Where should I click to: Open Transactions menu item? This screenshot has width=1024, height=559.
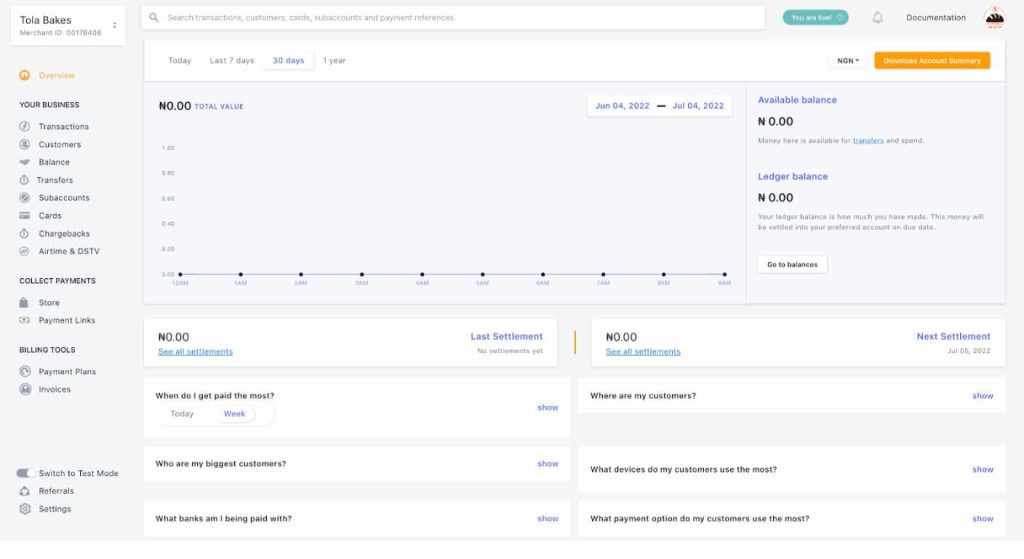[63, 127]
